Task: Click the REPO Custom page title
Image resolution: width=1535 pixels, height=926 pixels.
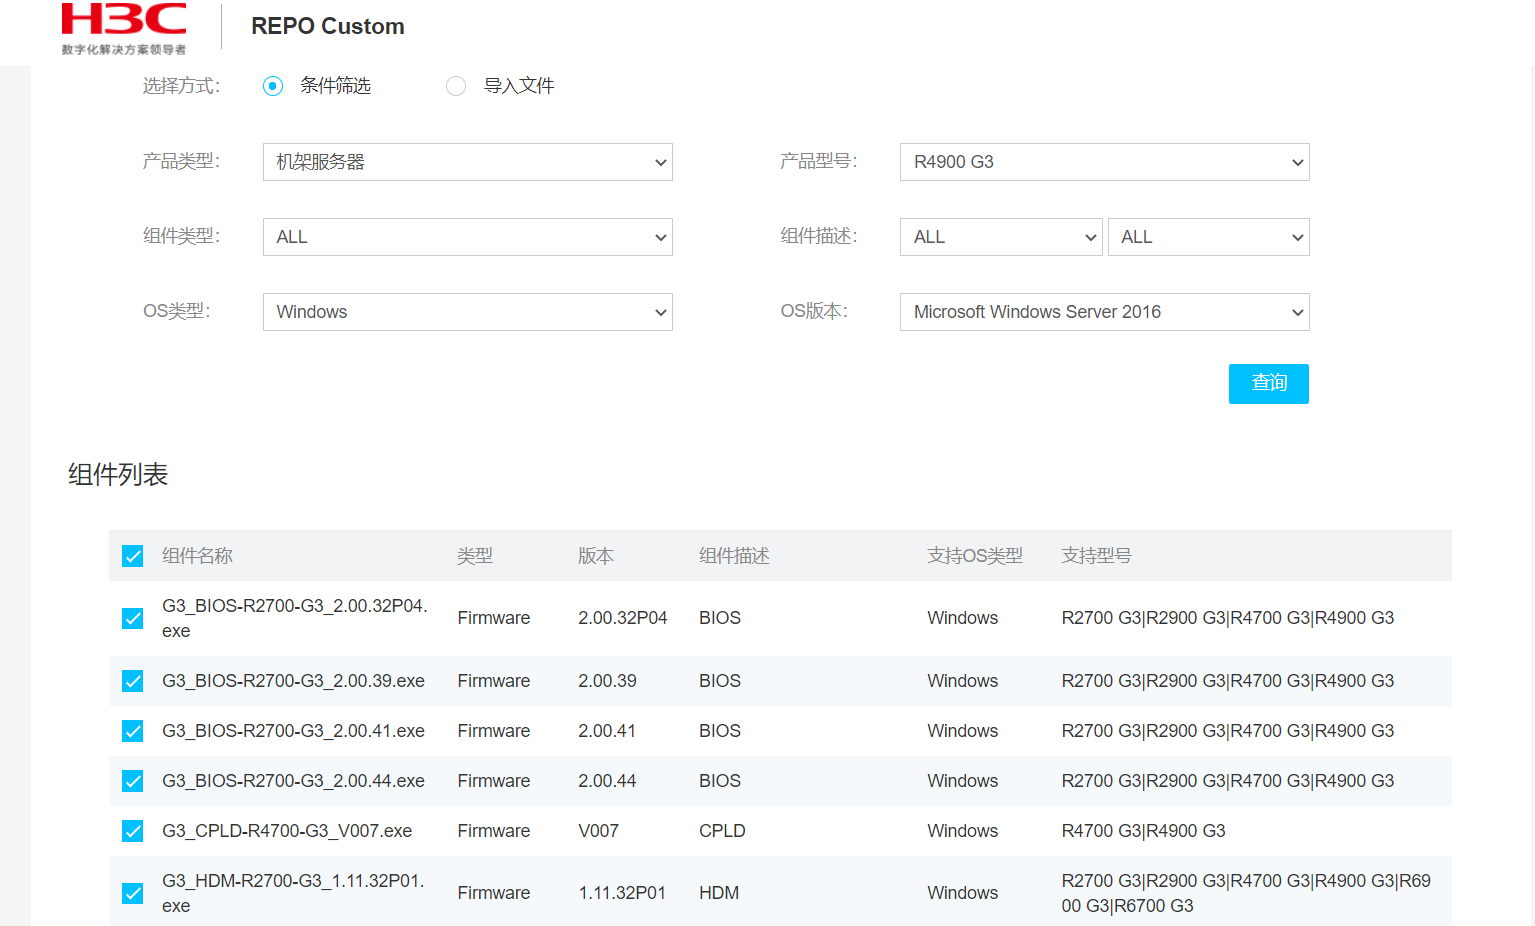Action: click(x=328, y=27)
